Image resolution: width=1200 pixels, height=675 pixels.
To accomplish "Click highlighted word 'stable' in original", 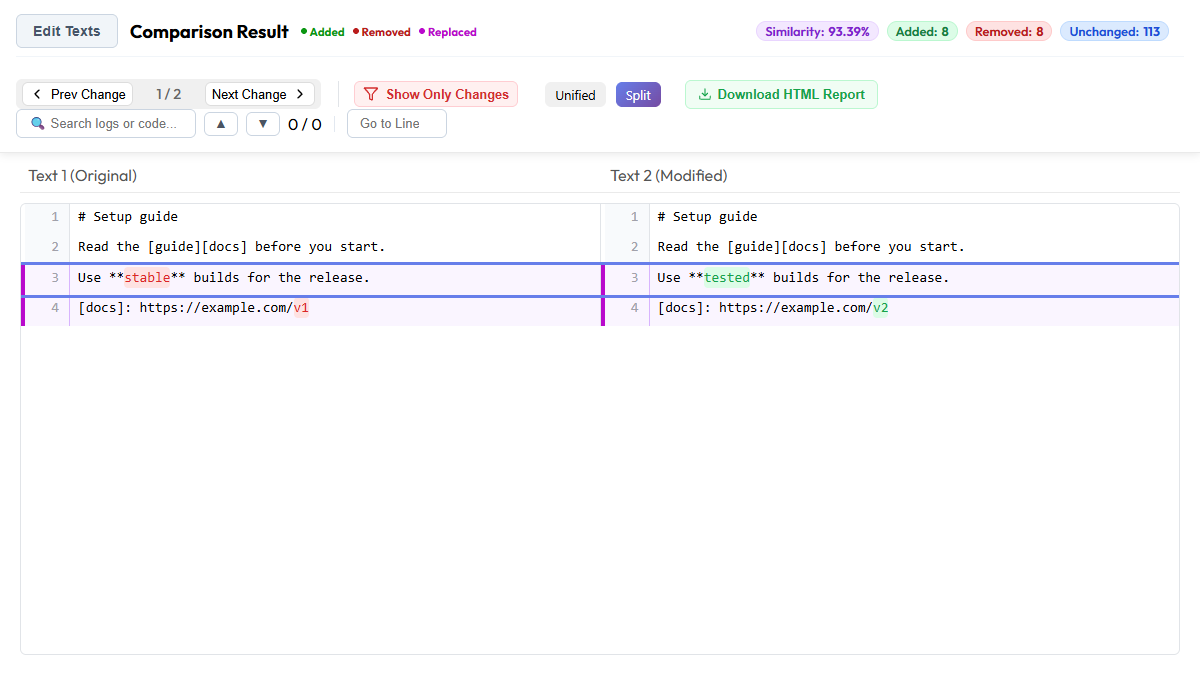I will (x=147, y=277).
